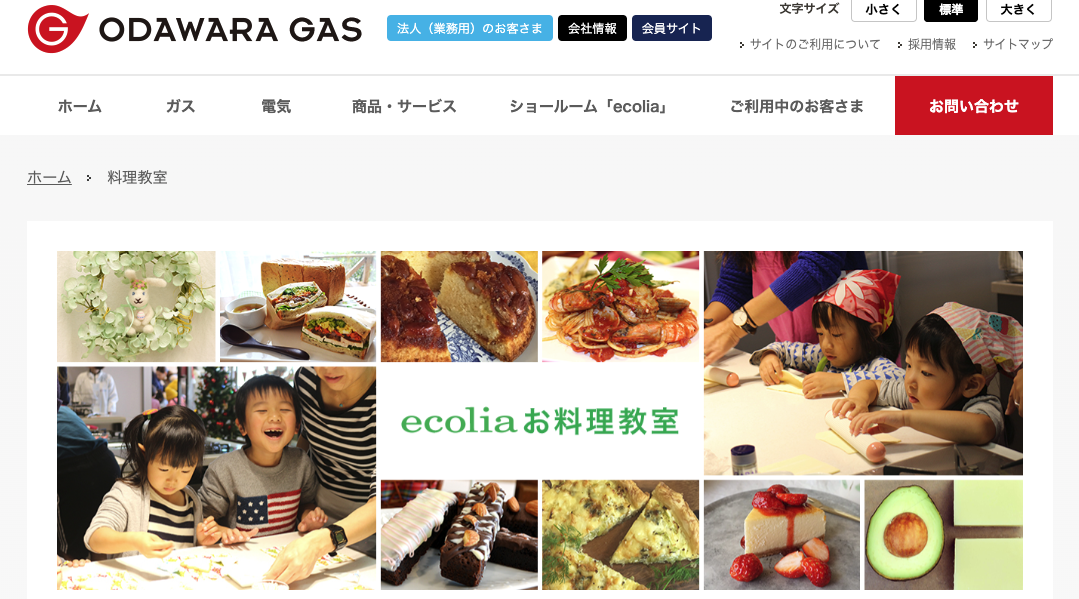Click ホーム breadcrumb link
Viewport: 1079px width, 599px height.
[x=50, y=178]
